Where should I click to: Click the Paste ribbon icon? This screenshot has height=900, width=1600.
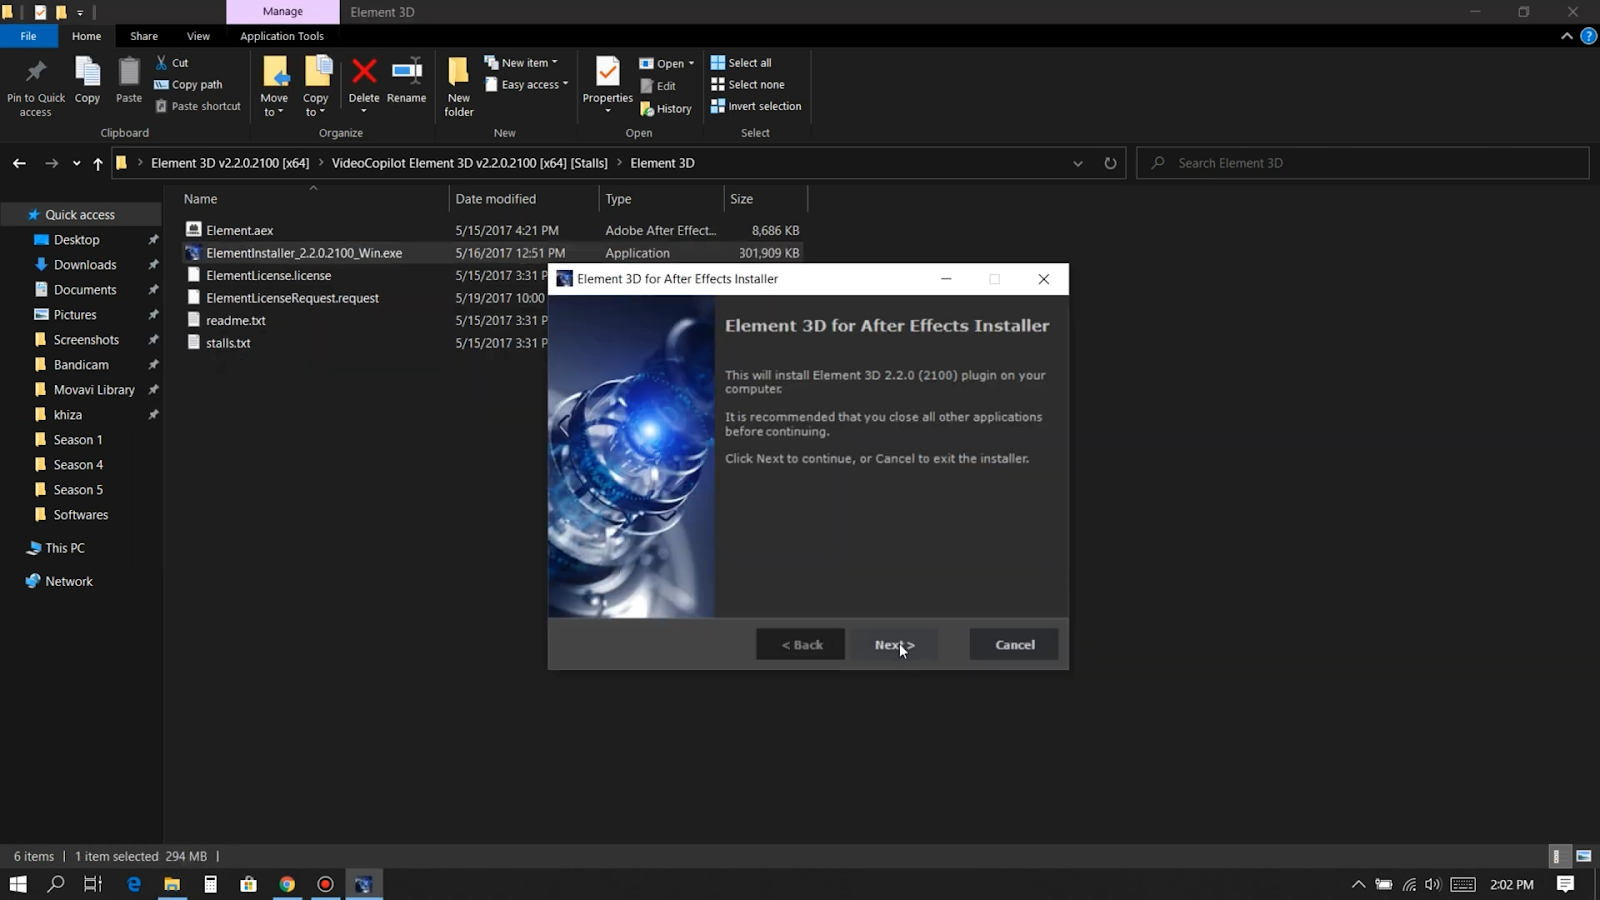coord(129,72)
